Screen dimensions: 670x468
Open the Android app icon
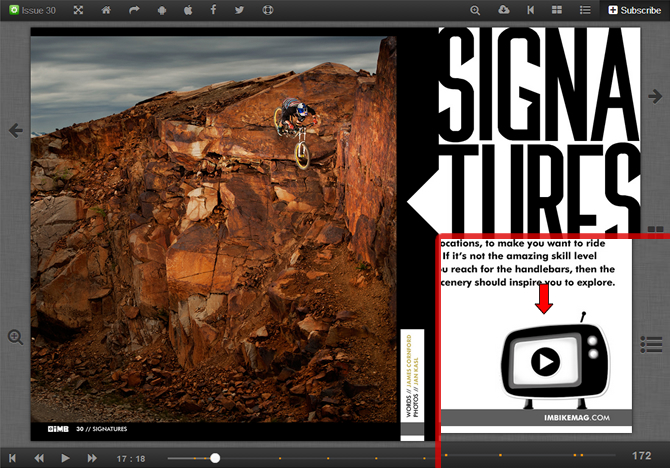(x=162, y=10)
